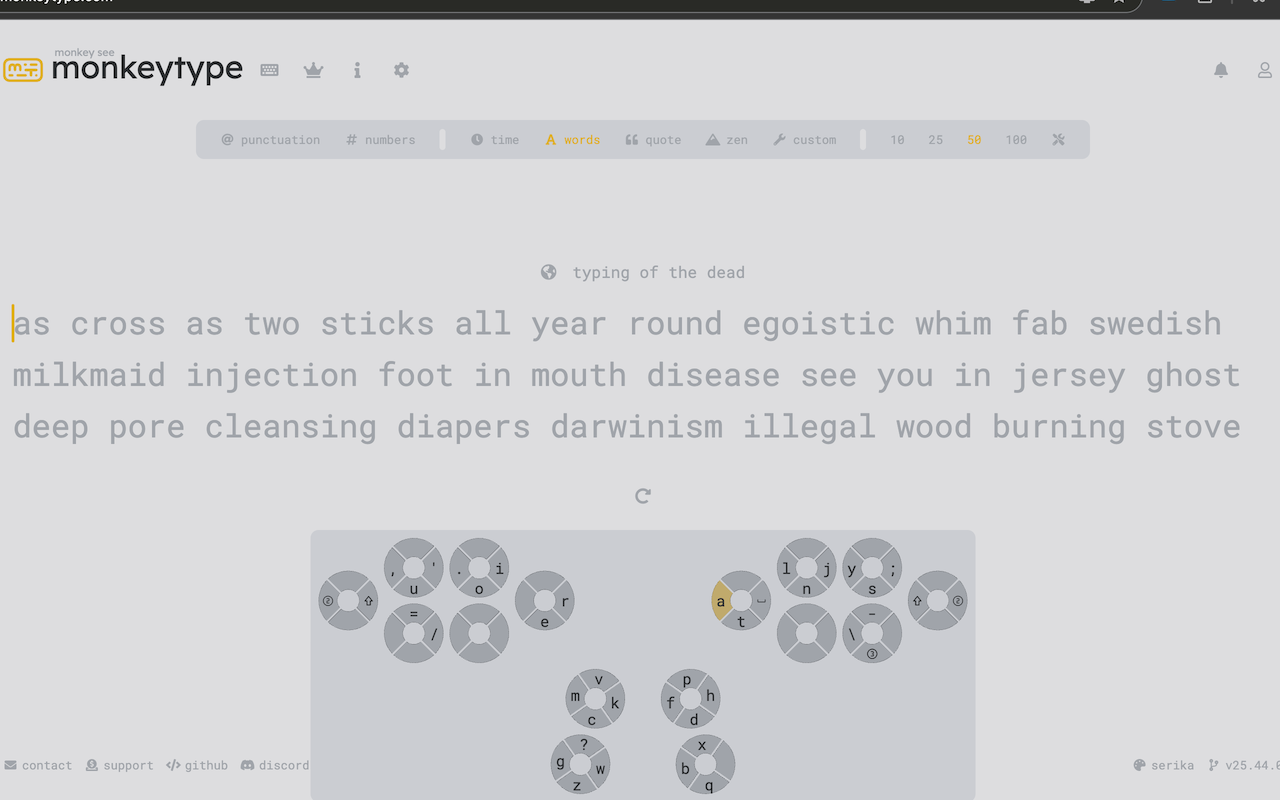
Task: Open settings via the gear icon
Action: pyautogui.click(x=401, y=70)
